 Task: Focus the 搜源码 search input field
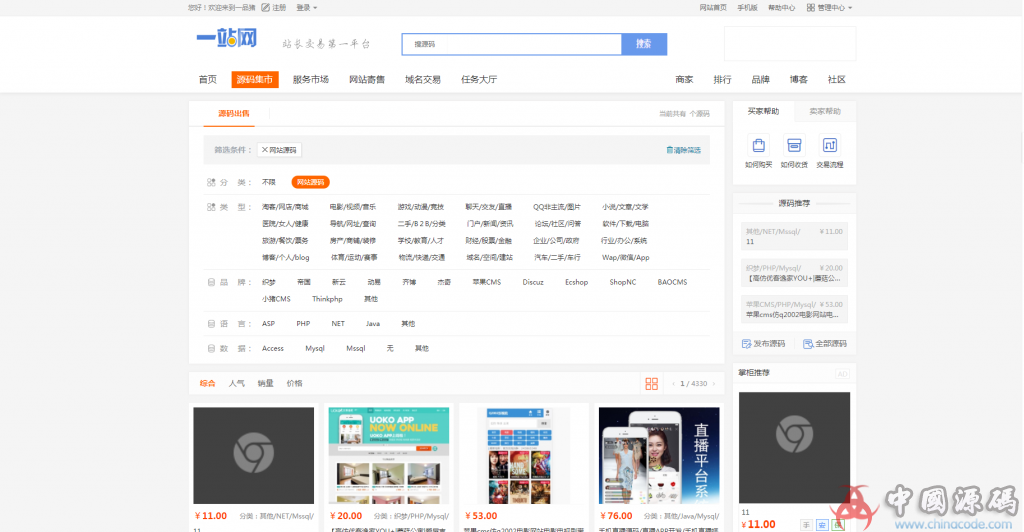pos(511,44)
